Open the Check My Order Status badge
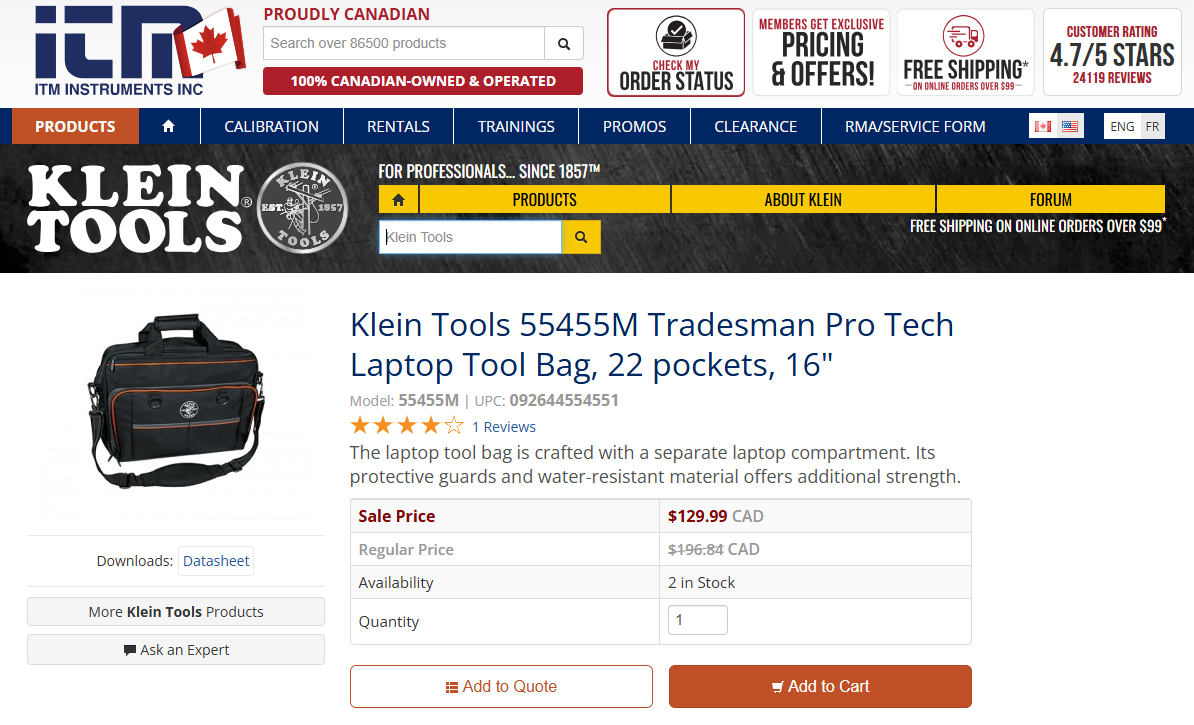This screenshot has height=725, width=1194. (x=675, y=51)
